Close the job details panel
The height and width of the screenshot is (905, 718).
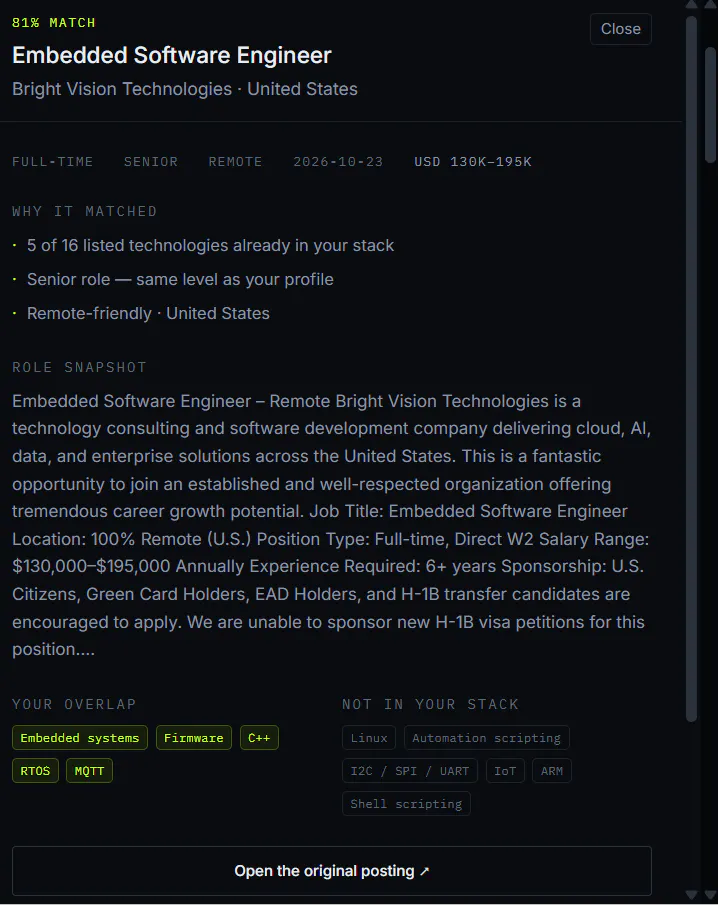coord(620,29)
